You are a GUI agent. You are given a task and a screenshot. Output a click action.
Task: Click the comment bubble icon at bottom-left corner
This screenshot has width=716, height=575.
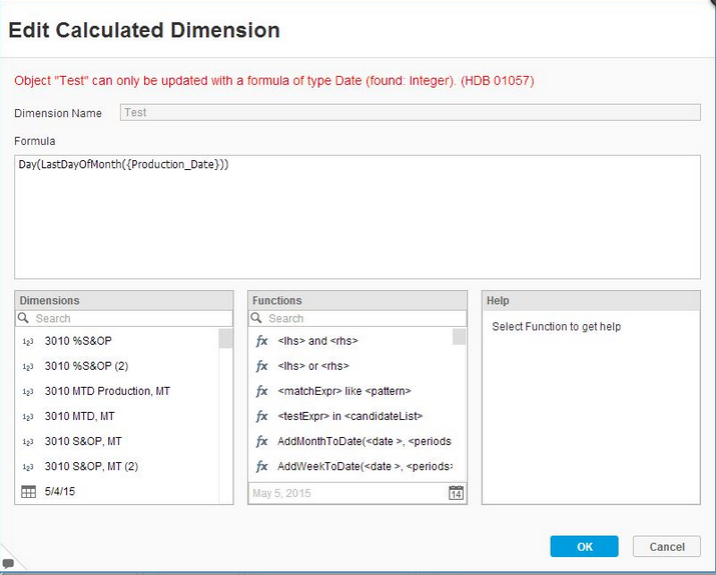tap(8, 563)
